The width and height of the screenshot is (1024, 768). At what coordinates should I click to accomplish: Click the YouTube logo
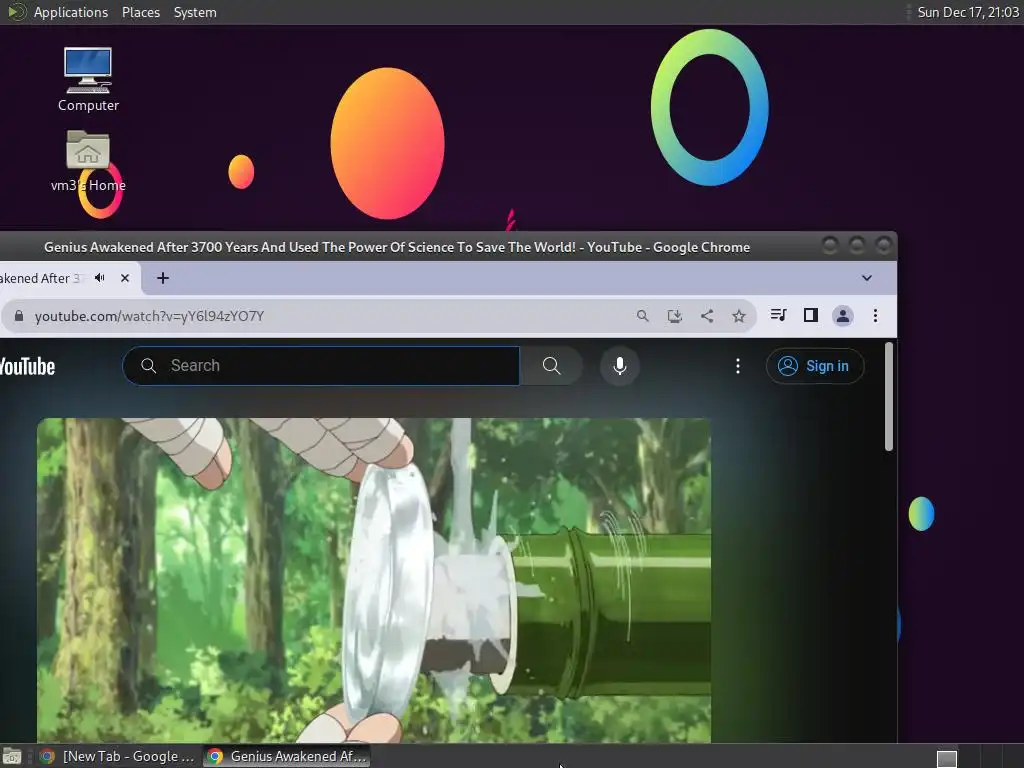[27, 366]
